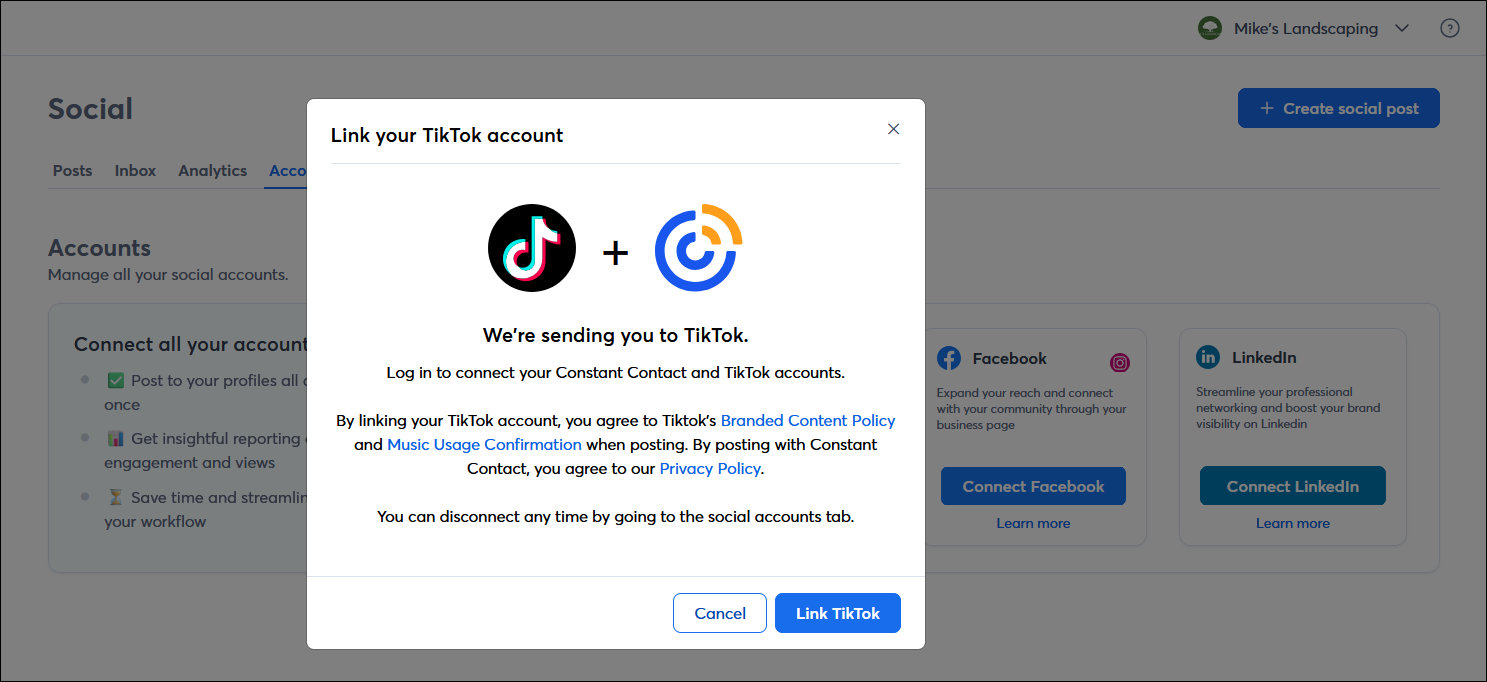Viewport: 1487px width, 682px height.
Task: Switch to the Posts tab
Action: tap(72, 171)
